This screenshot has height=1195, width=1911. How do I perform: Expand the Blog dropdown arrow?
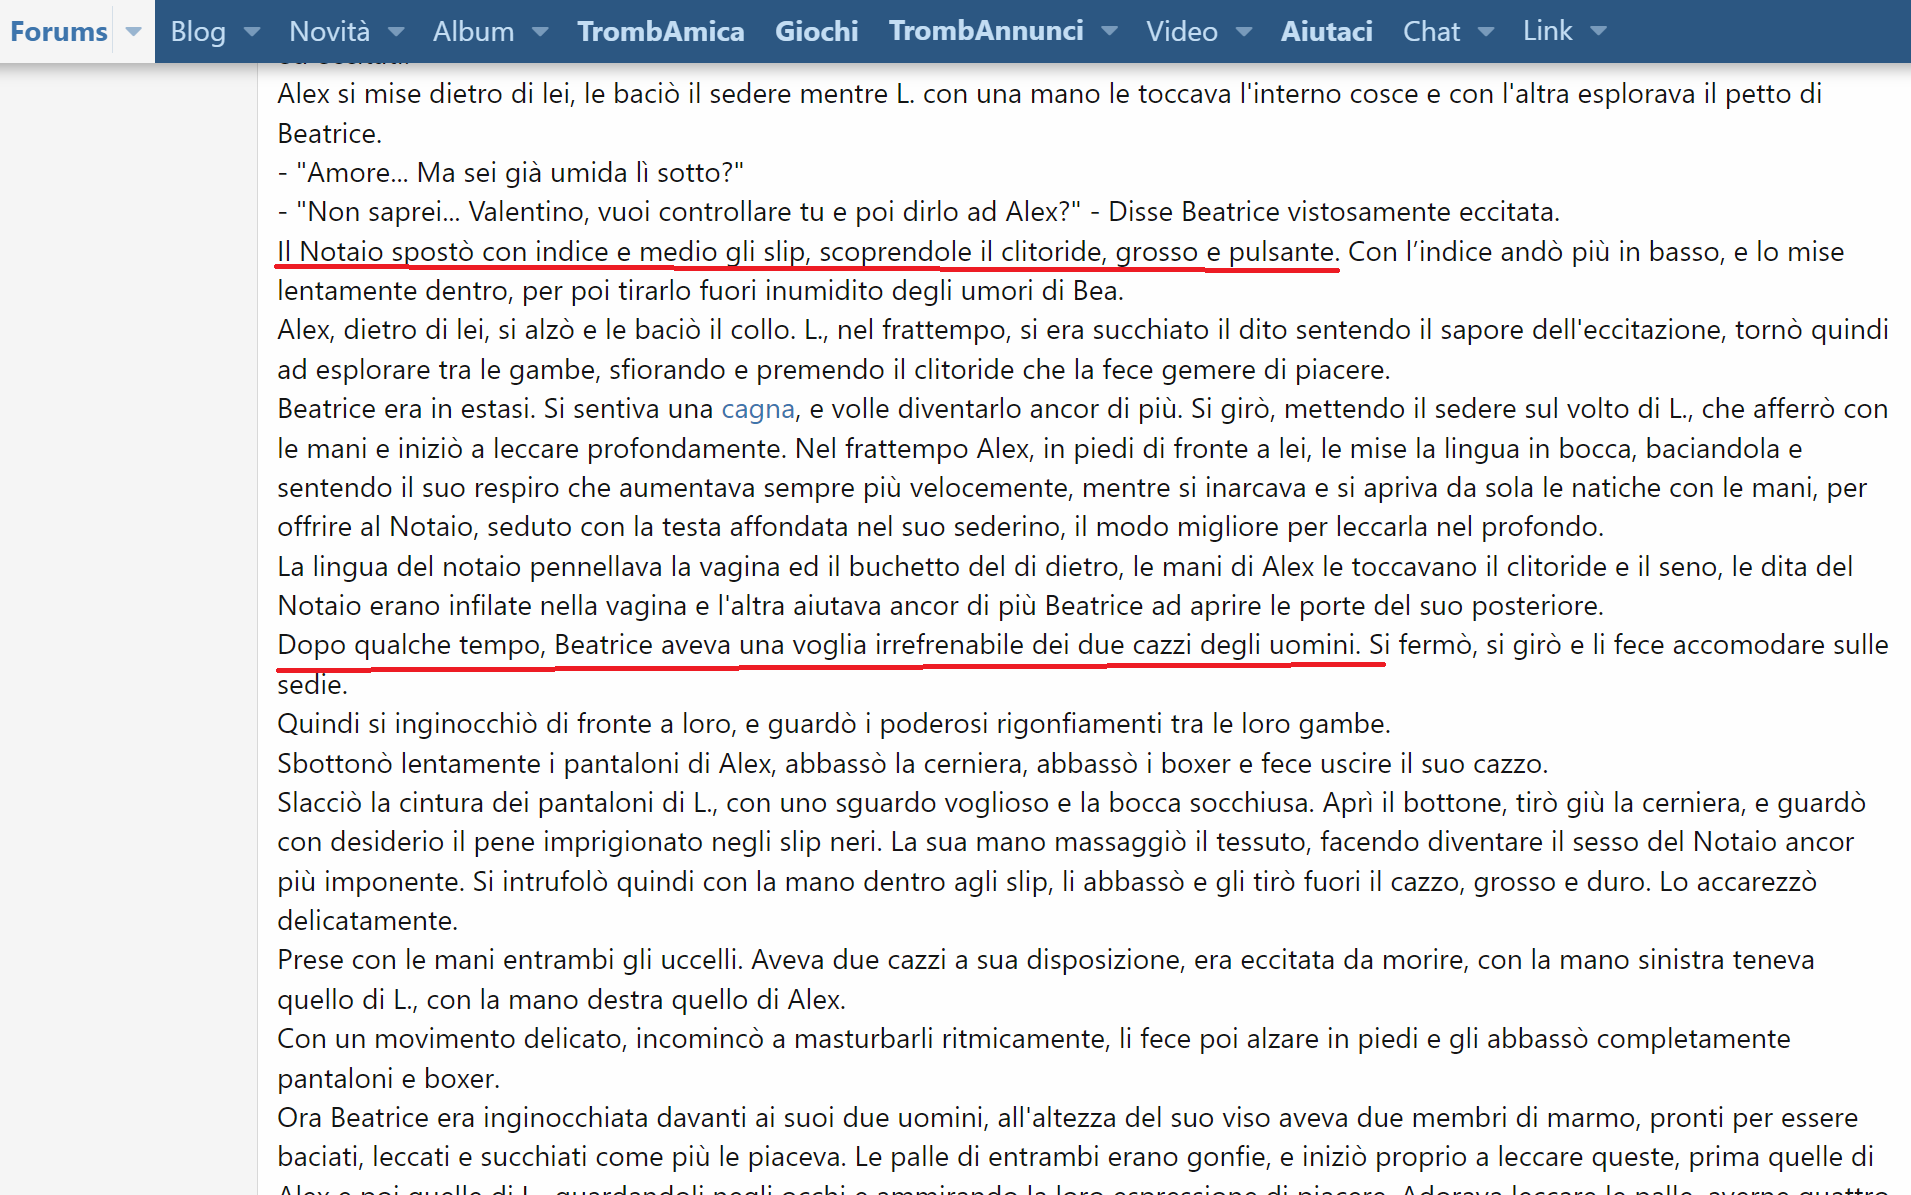(252, 32)
